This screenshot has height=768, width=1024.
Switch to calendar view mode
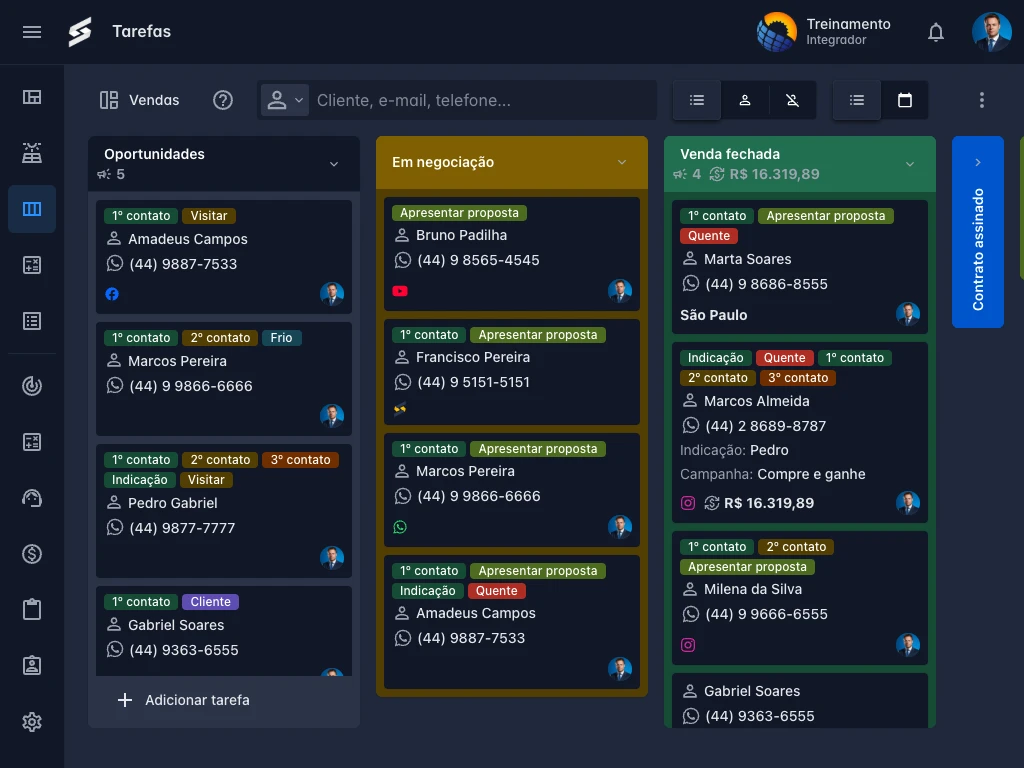904,100
